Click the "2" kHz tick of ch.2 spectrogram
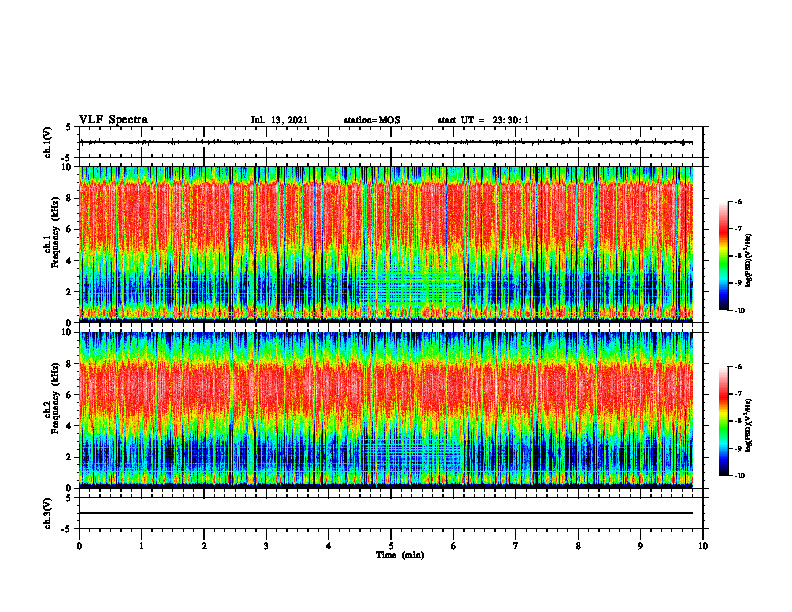This screenshot has width=792, height=612. pyautogui.click(x=70, y=457)
